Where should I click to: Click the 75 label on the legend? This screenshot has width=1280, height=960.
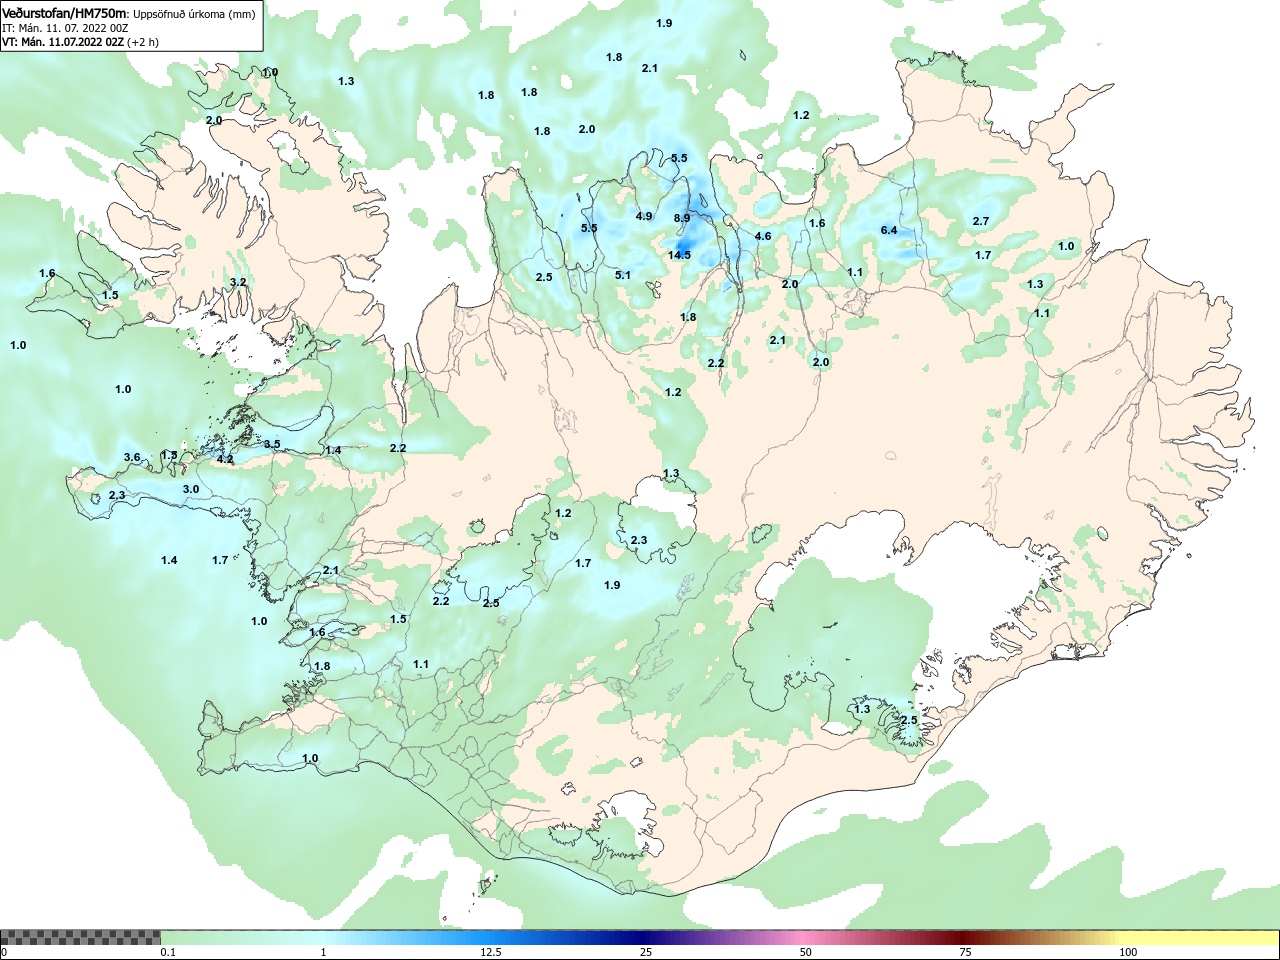[x=965, y=952]
